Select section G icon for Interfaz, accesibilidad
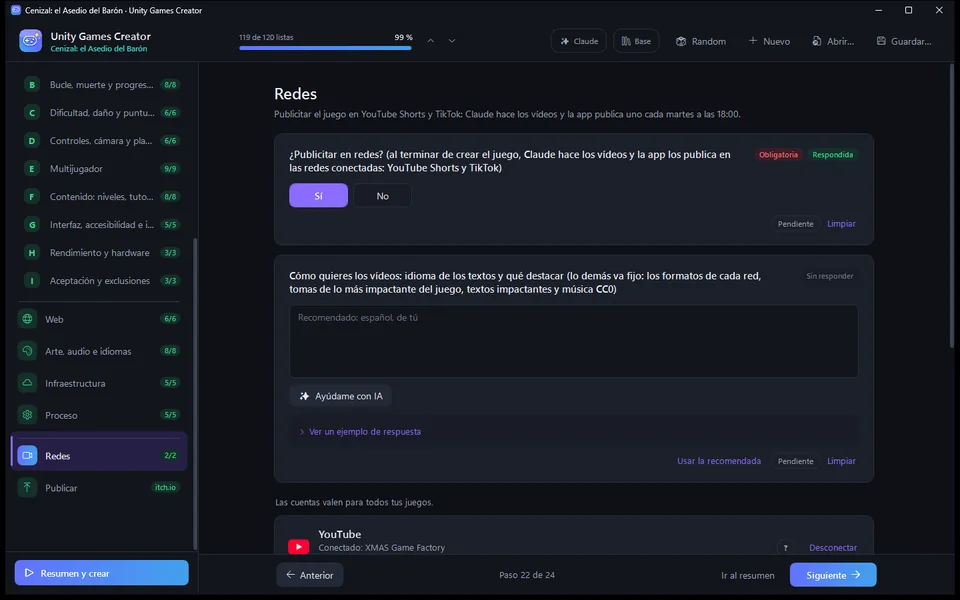 (x=32, y=225)
